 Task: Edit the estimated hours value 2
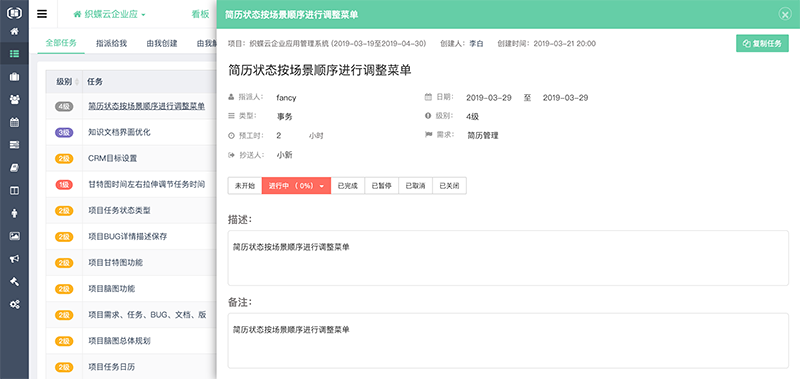click(279, 136)
